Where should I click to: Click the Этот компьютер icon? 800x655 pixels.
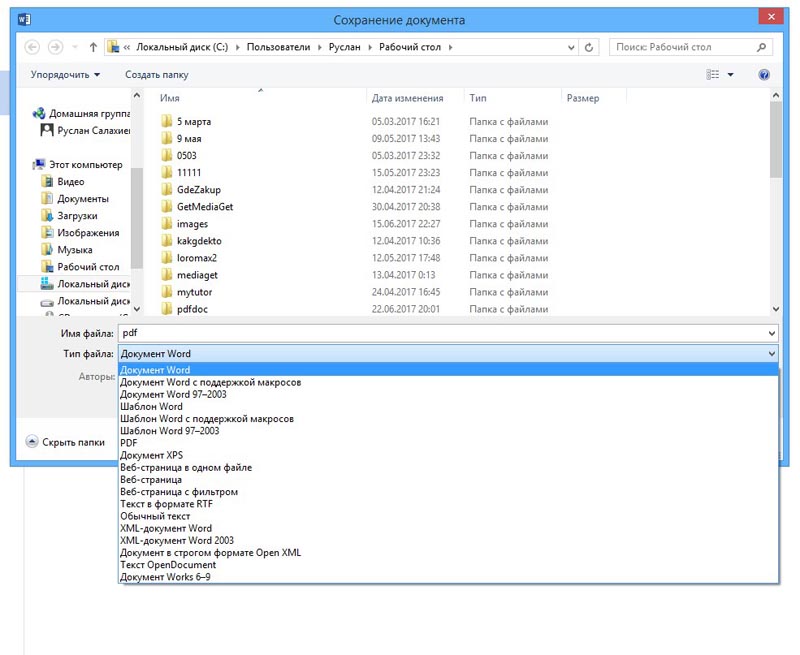(x=39, y=164)
